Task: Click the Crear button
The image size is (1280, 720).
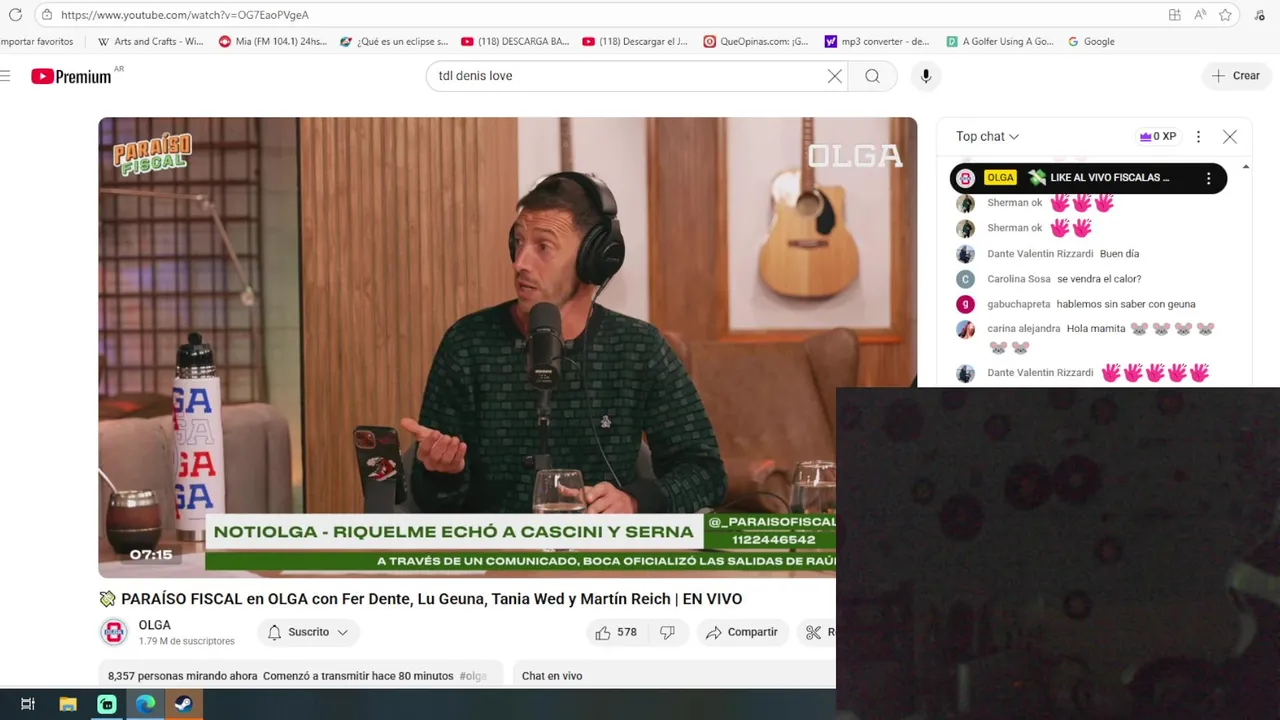Action: point(1236,76)
